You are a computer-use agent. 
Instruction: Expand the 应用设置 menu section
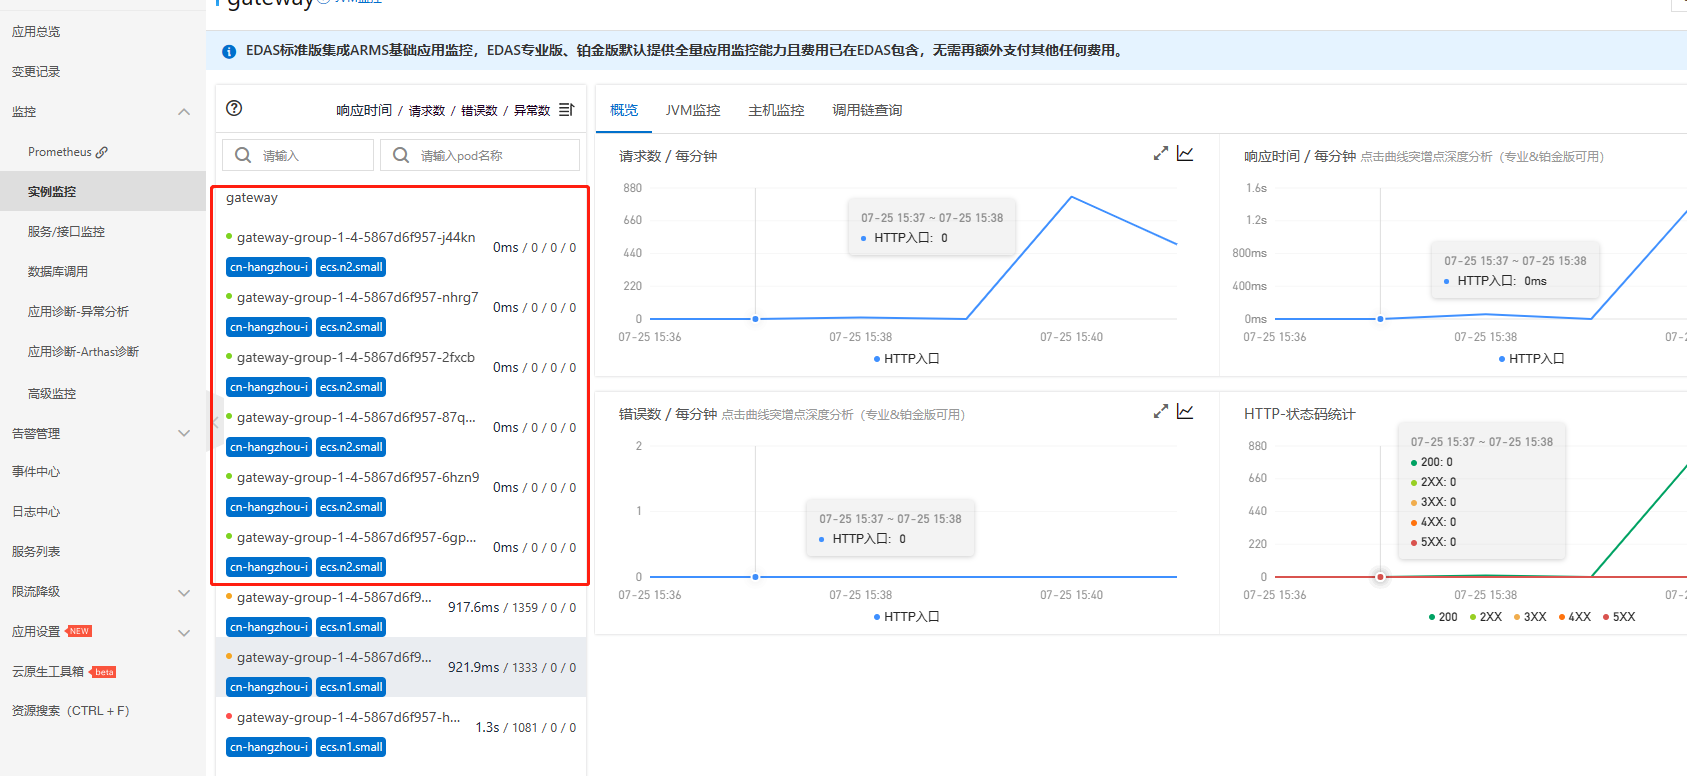click(x=184, y=632)
